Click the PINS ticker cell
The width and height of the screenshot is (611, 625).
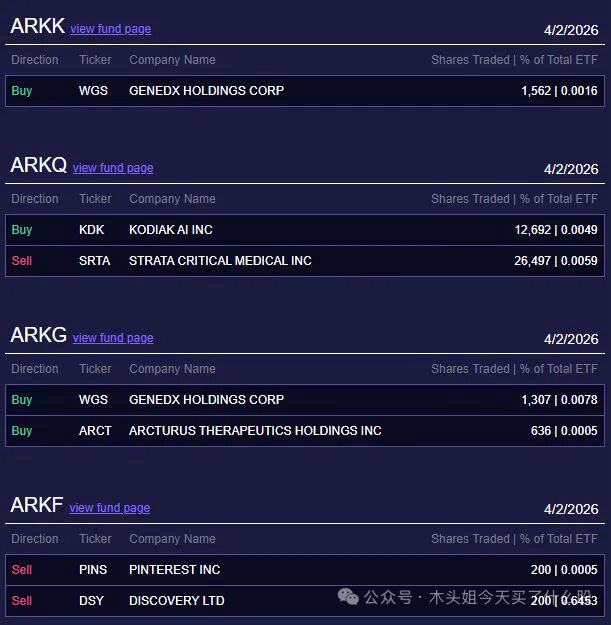[93, 570]
